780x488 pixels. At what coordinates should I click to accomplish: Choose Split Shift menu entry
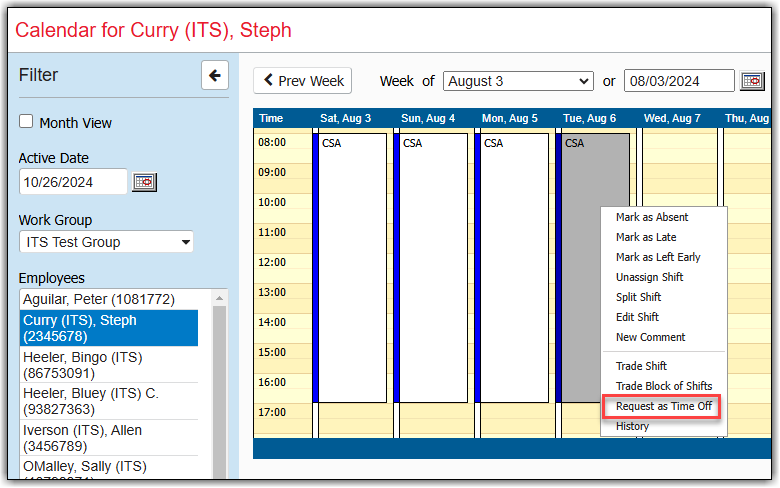[x=638, y=297]
